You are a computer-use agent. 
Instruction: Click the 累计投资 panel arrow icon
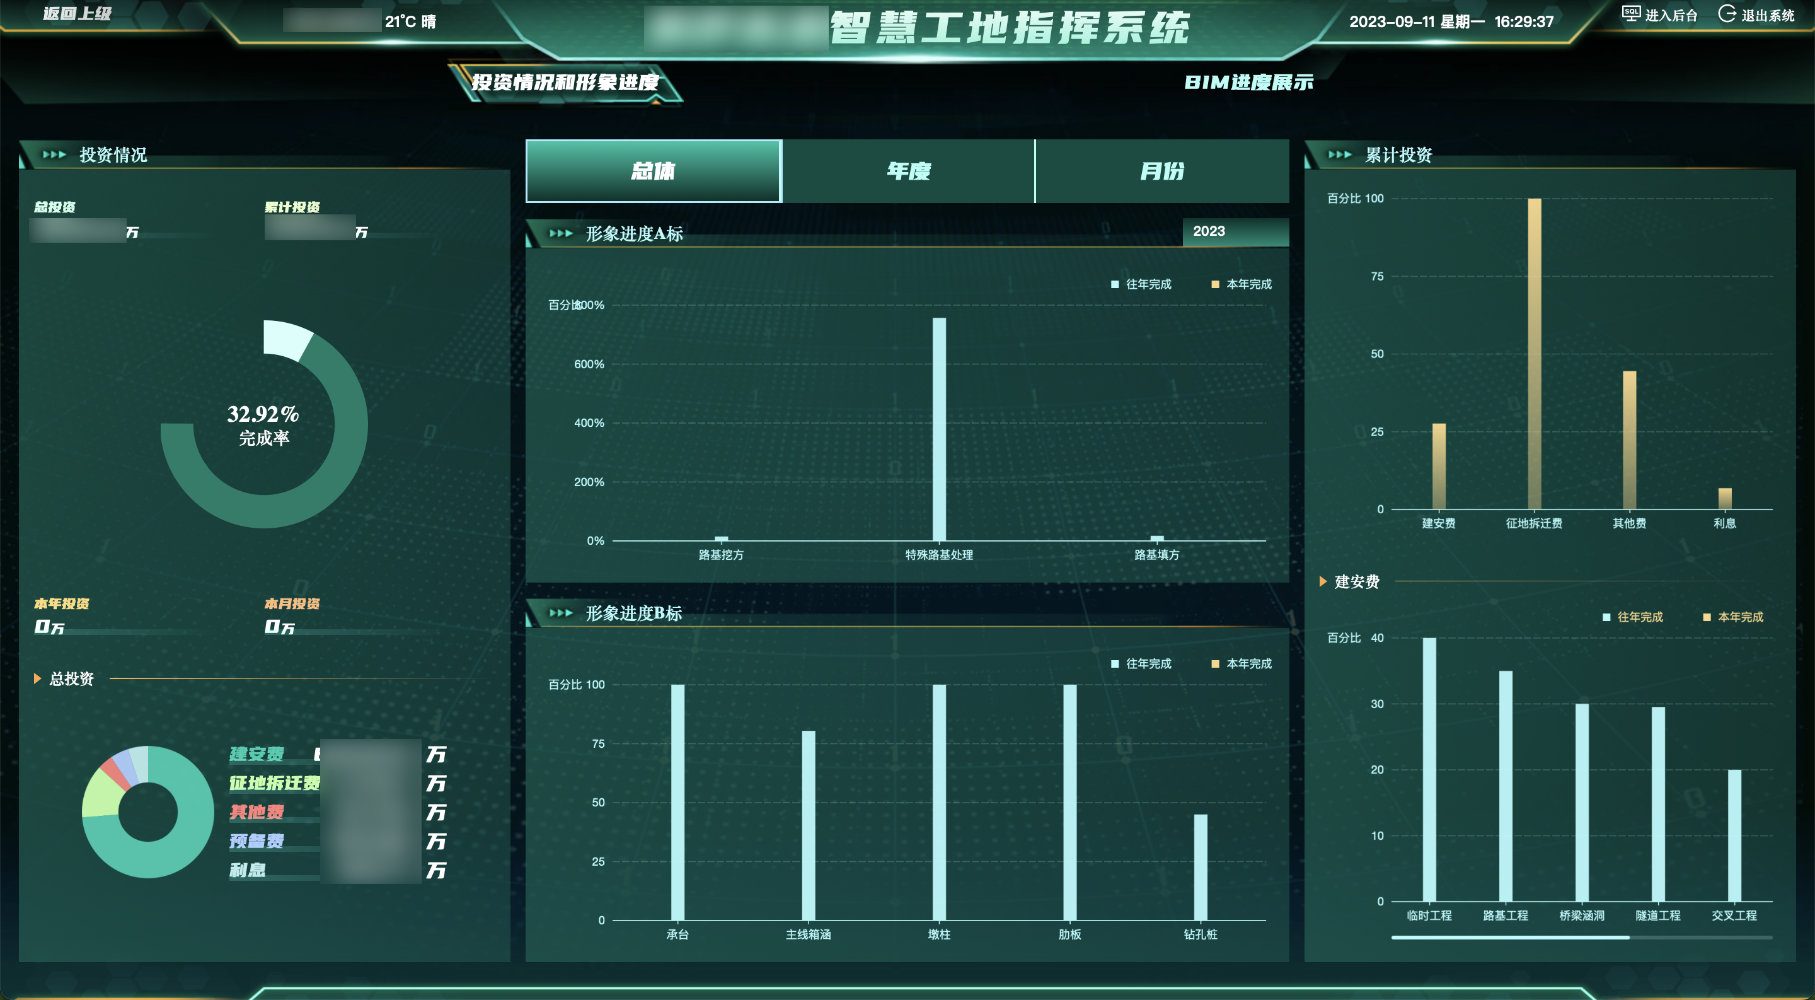click(1340, 155)
